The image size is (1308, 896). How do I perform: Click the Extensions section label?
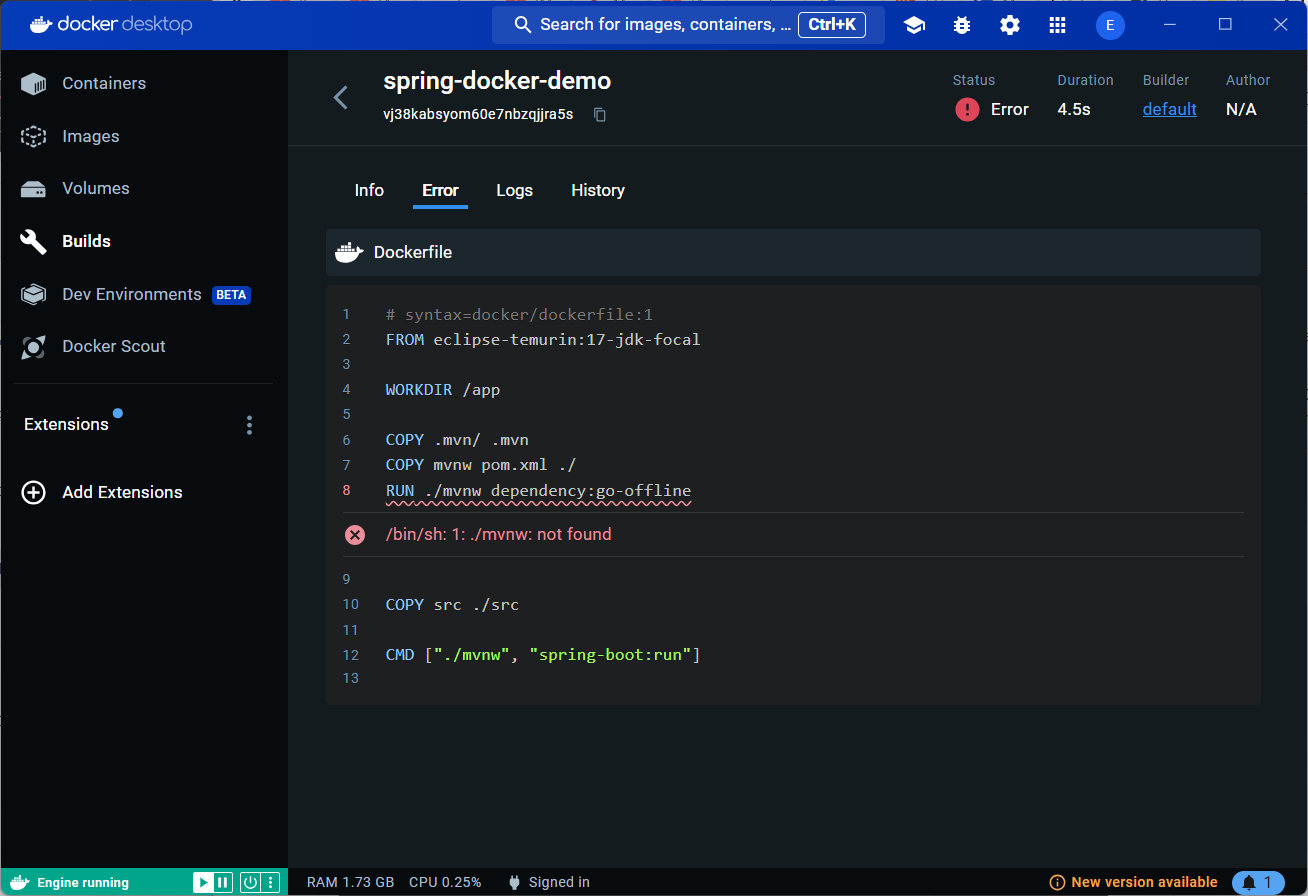66,424
